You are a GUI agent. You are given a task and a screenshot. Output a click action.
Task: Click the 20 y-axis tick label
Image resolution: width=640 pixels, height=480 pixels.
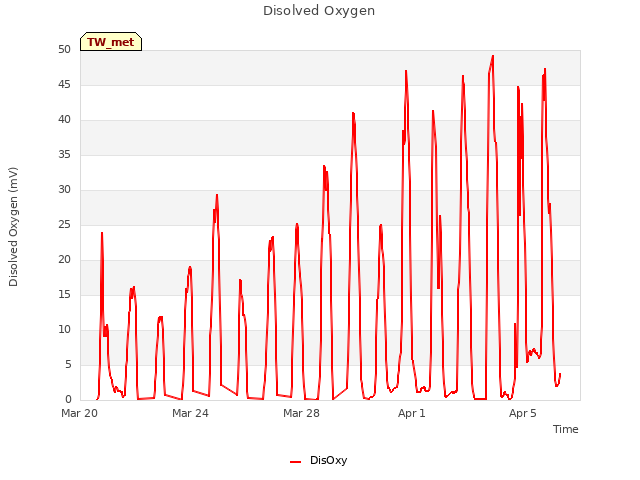(x=64, y=260)
